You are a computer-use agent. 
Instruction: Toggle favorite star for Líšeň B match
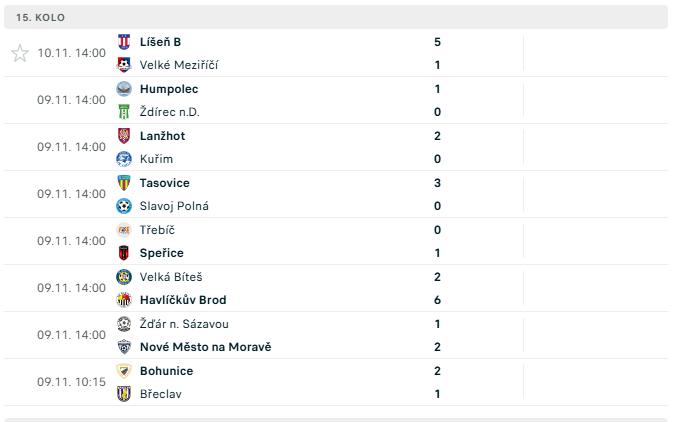pos(20,53)
